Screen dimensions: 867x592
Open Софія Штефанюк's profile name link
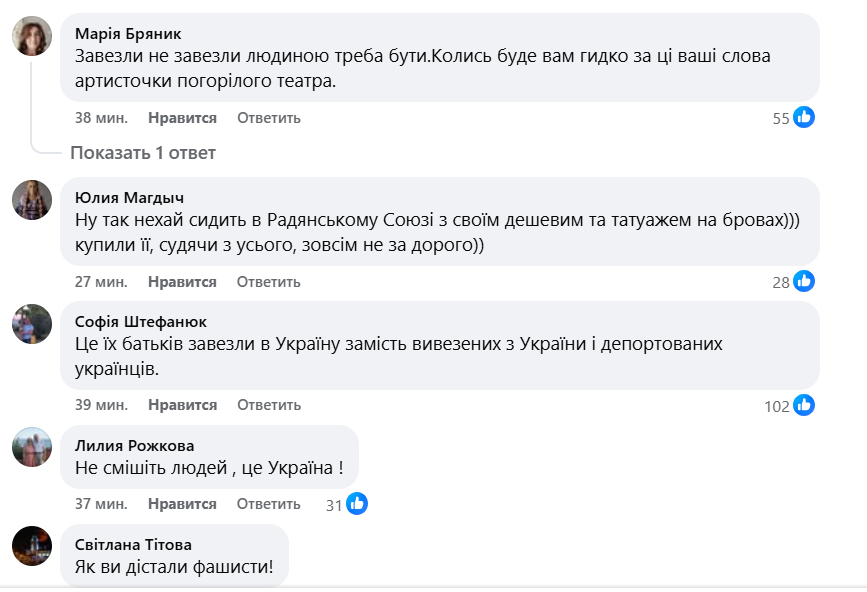pyautogui.click(x=140, y=322)
